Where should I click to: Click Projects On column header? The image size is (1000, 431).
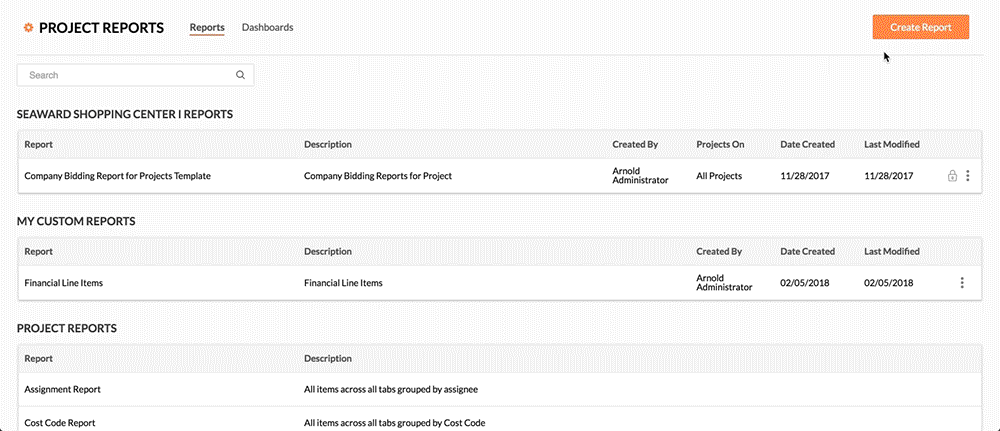(720, 145)
